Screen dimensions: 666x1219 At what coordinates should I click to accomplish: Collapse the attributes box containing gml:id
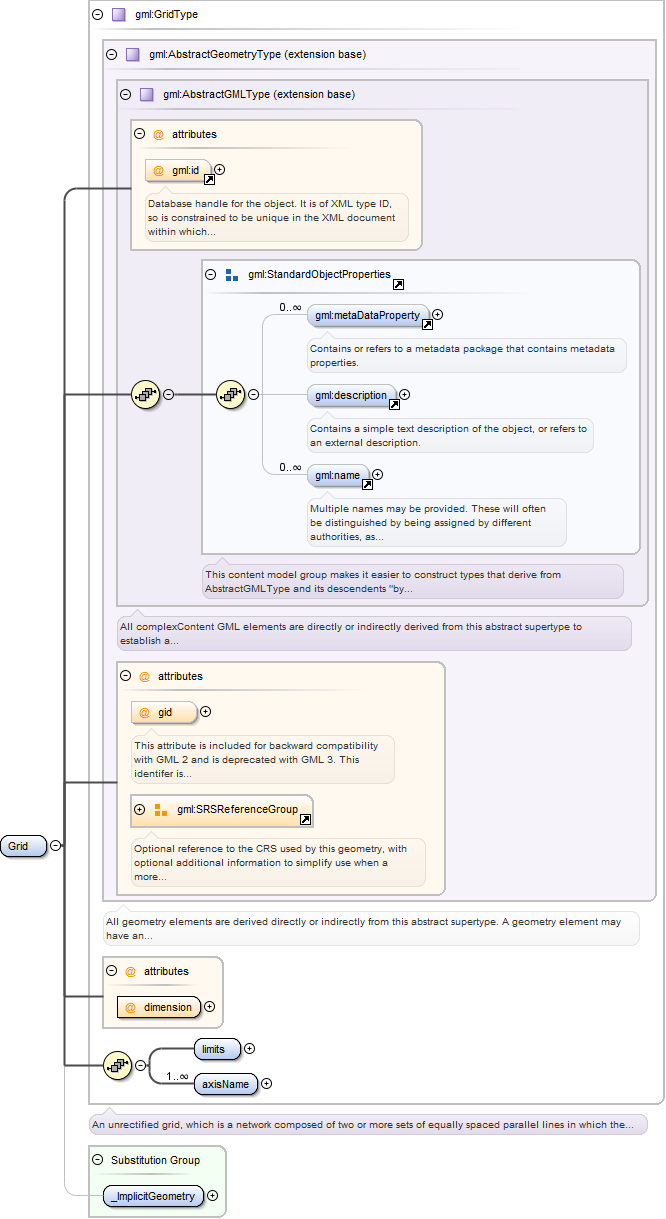(x=139, y=134)
